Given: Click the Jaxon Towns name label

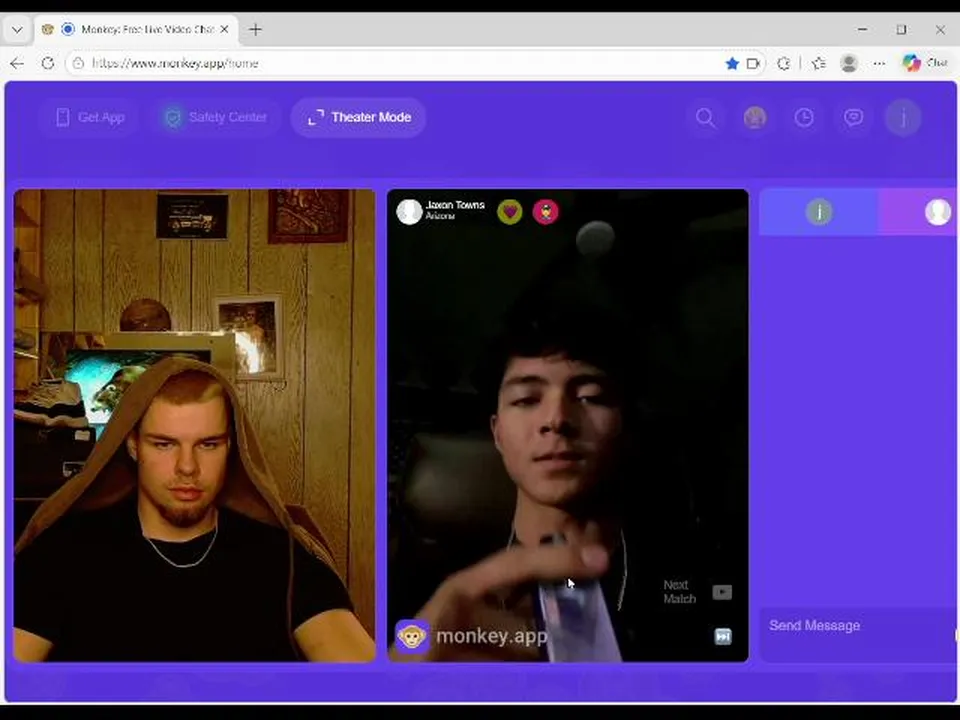Looking at the screenshot, I should [455, 205].
